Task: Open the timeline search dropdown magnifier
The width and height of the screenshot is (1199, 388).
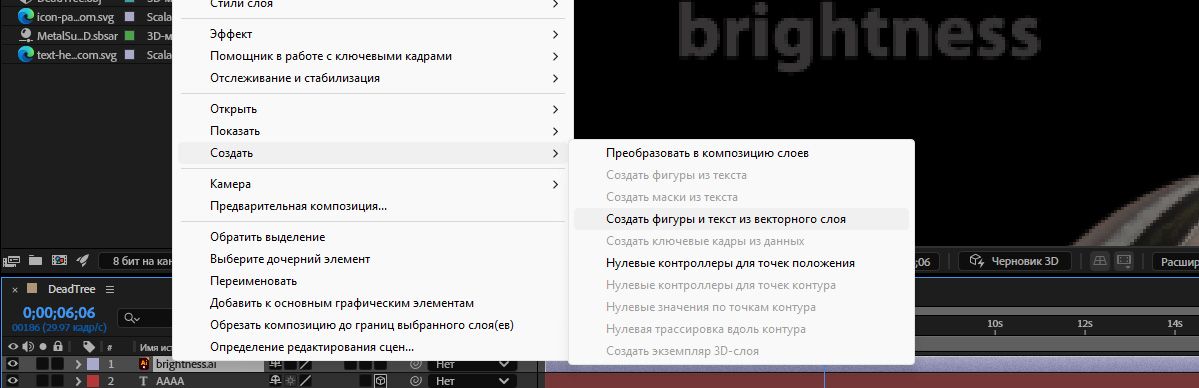Action: (x=132, y=318)
